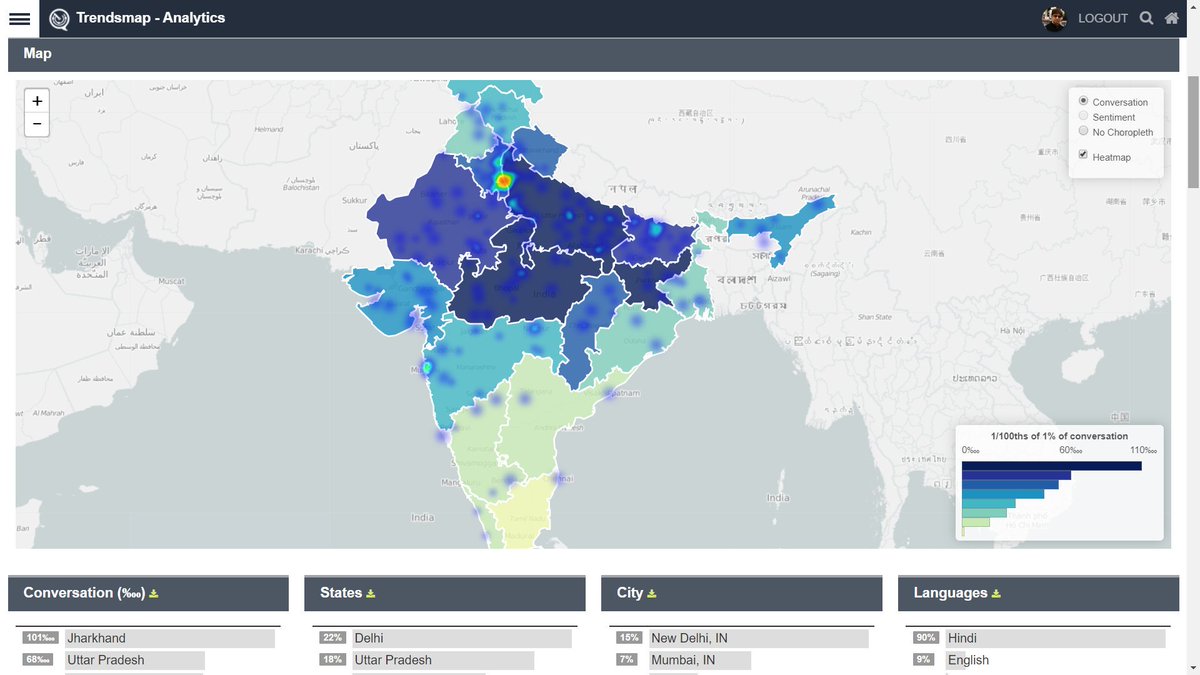Screen dimensions: 1200x675
Task: Disable the Heatmap overlay
Action: pyautogui.click(x=1082, y=153)
